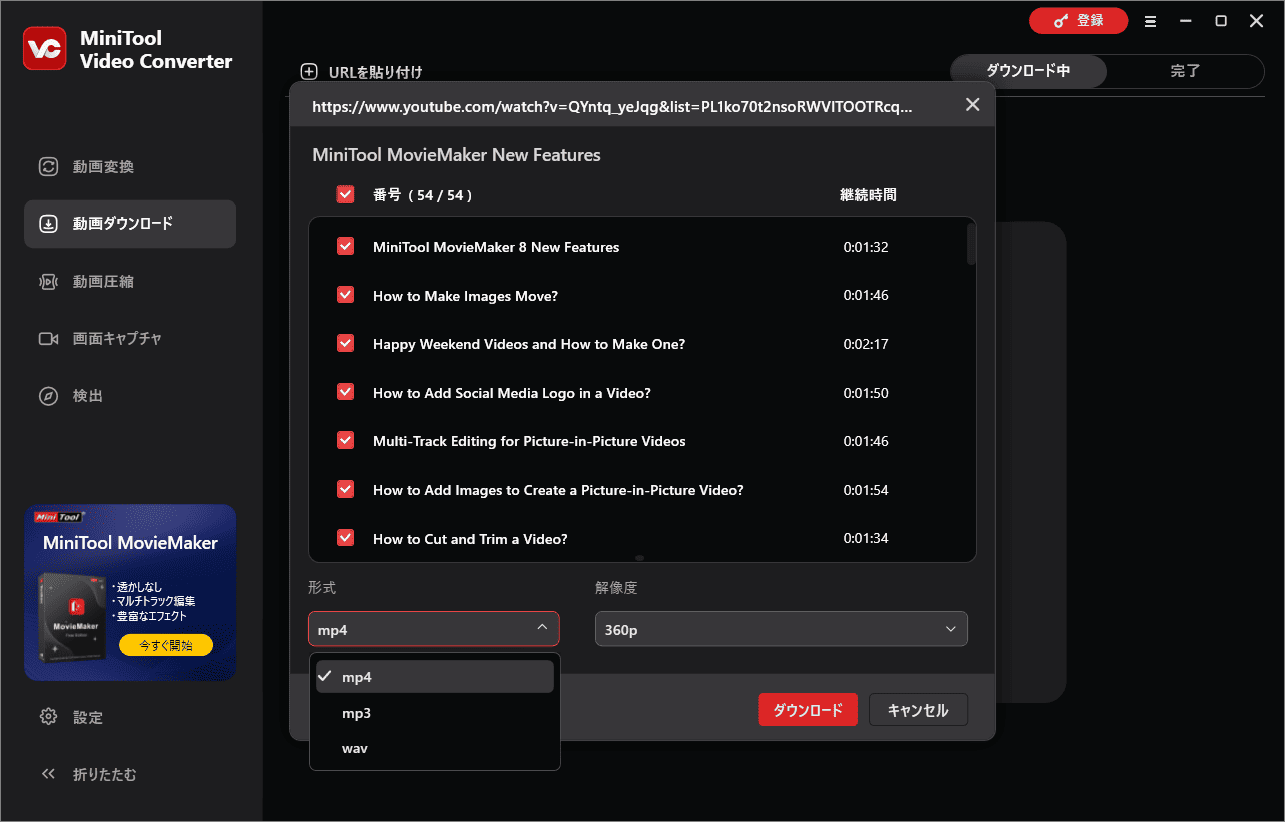This screenshot has width=1285, height=822.
Task: Click the 画面キャプチャ camera icon in sidebar
Action: click(x=48, y=339)
